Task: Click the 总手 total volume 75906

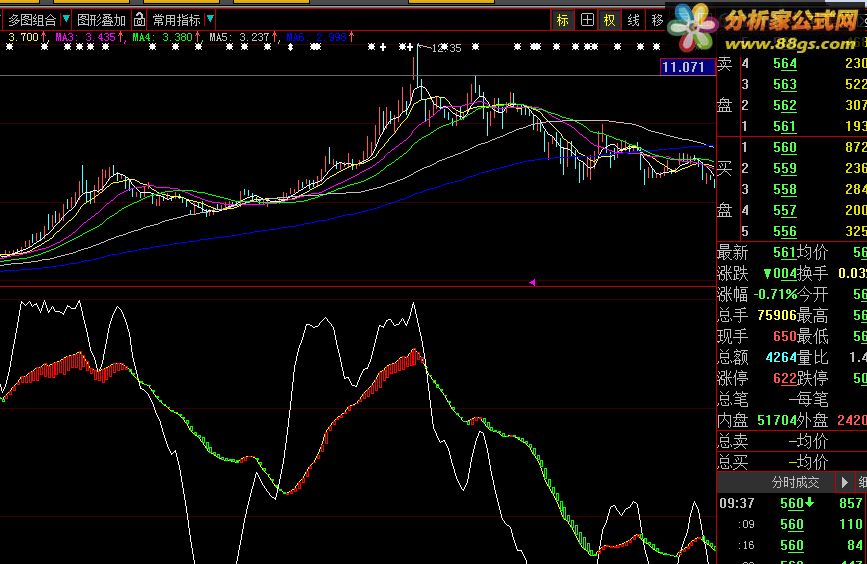Action: [776, 315]
